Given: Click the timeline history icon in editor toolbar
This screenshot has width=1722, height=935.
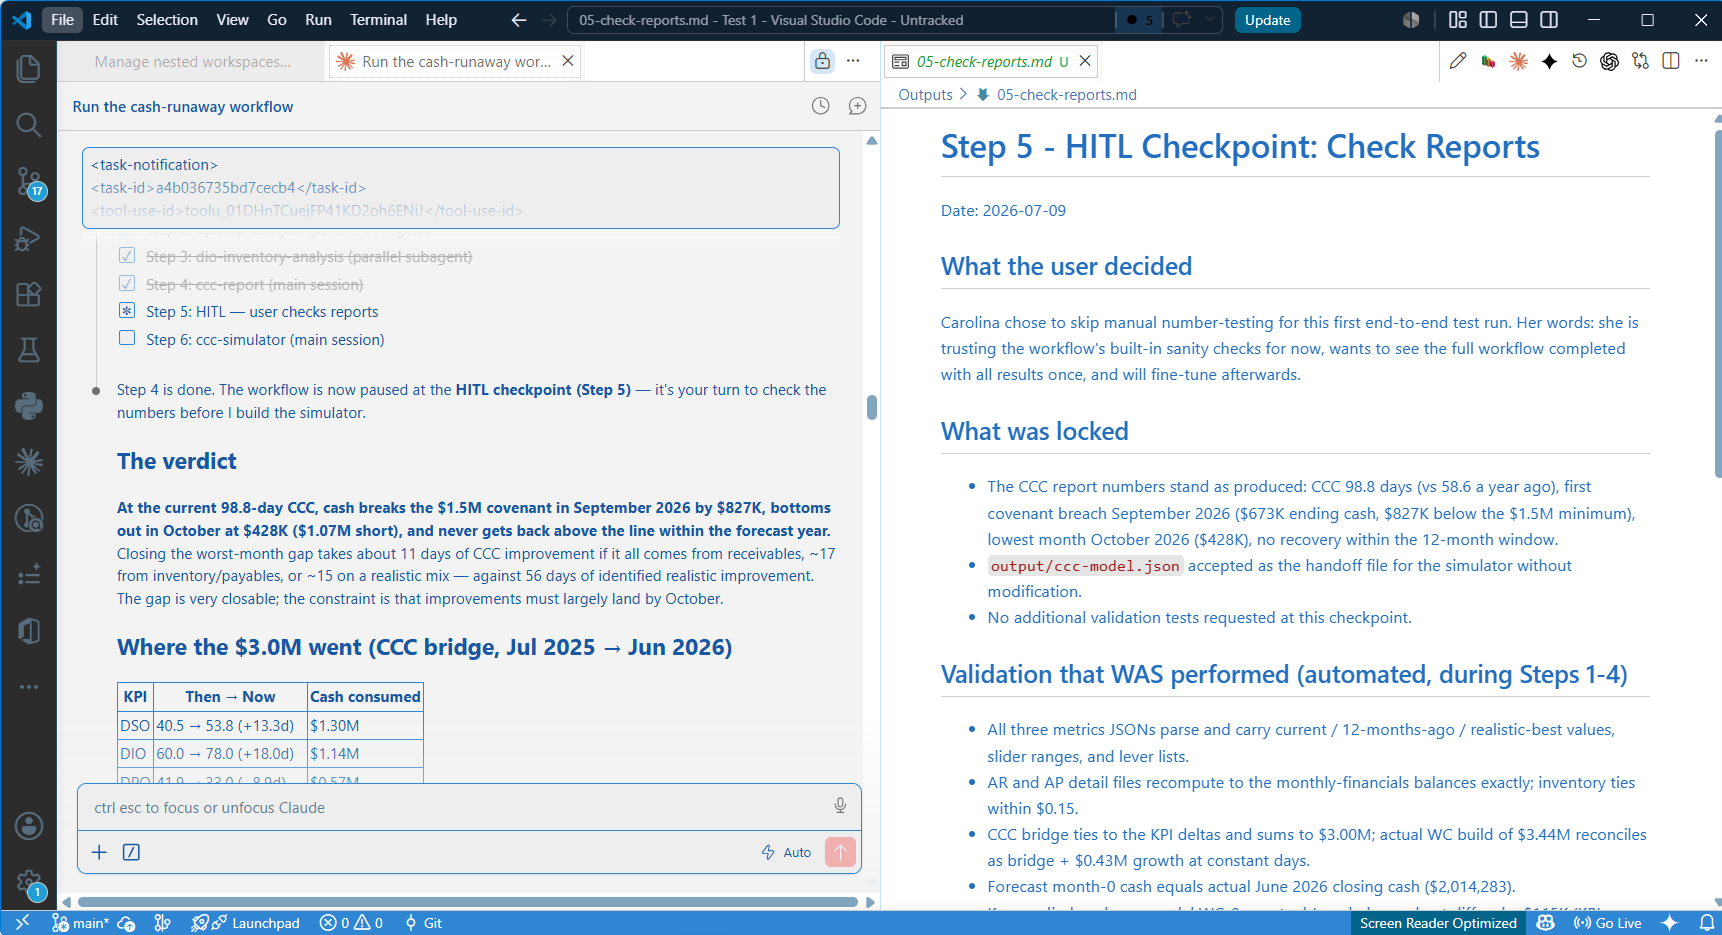Looking at the screenshot, I should pyautogui.click(x=1579, y=61).
